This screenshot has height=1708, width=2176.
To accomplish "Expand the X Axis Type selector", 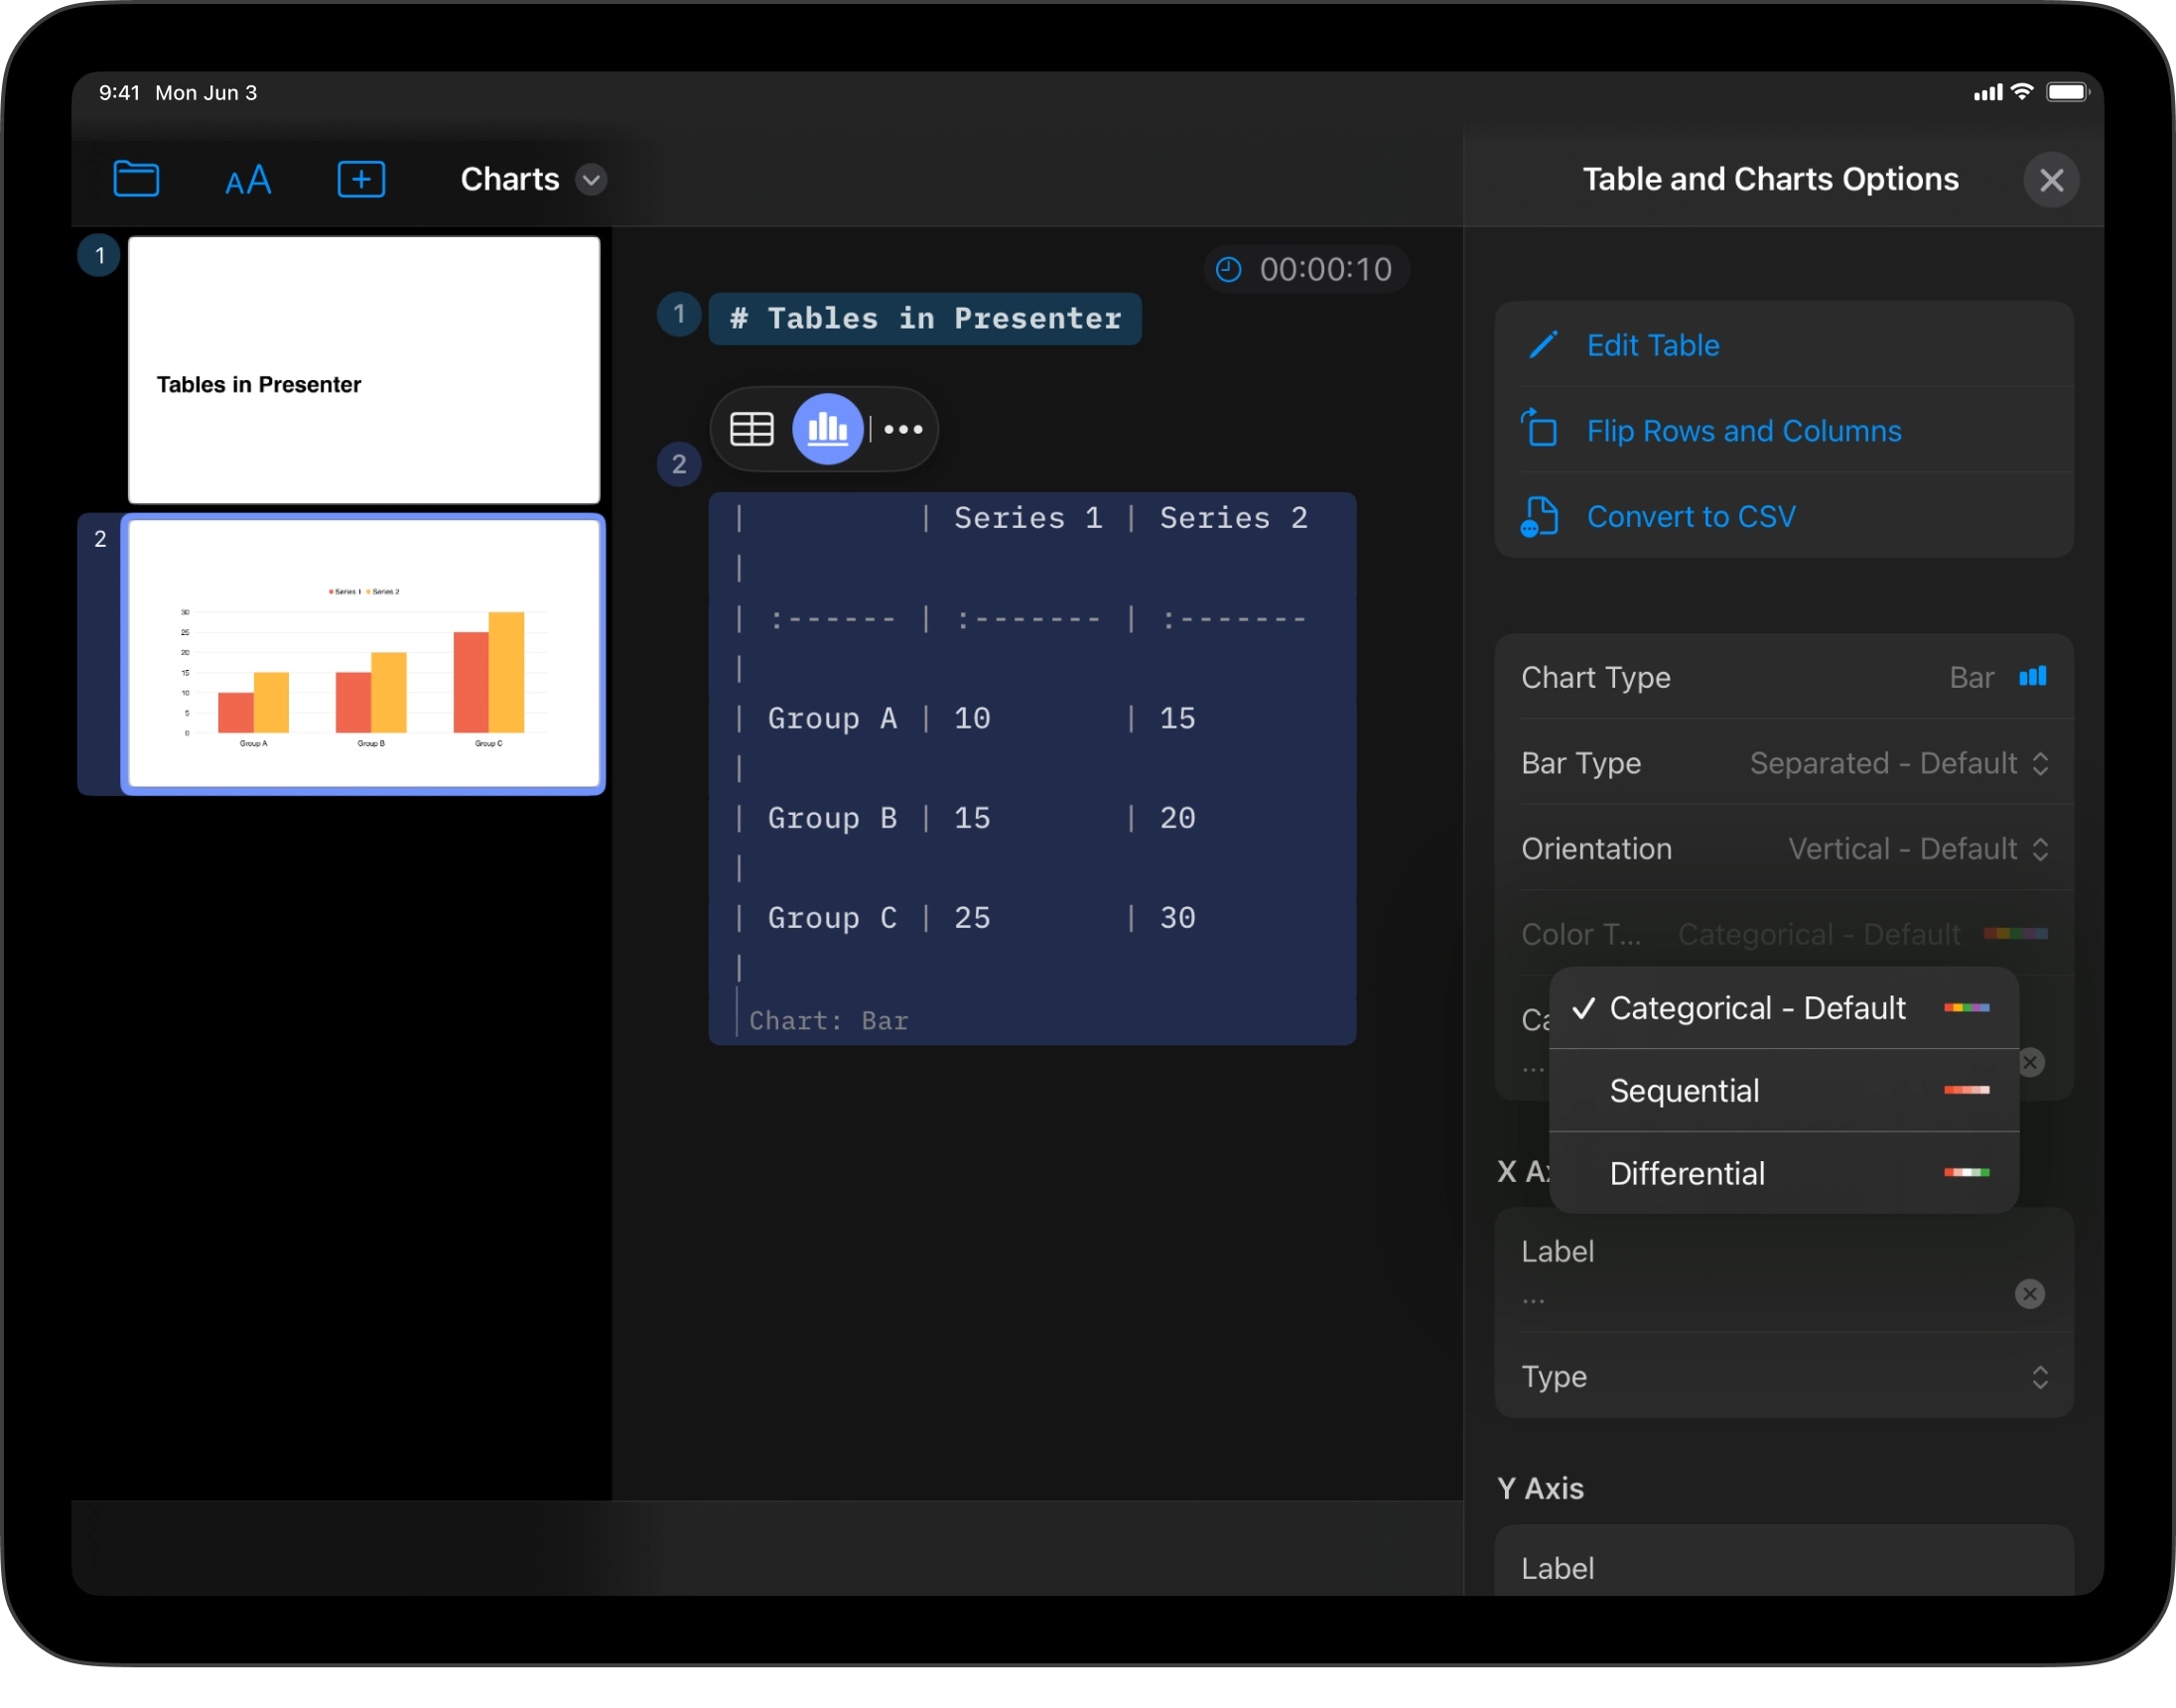I will point(2042,1377).
